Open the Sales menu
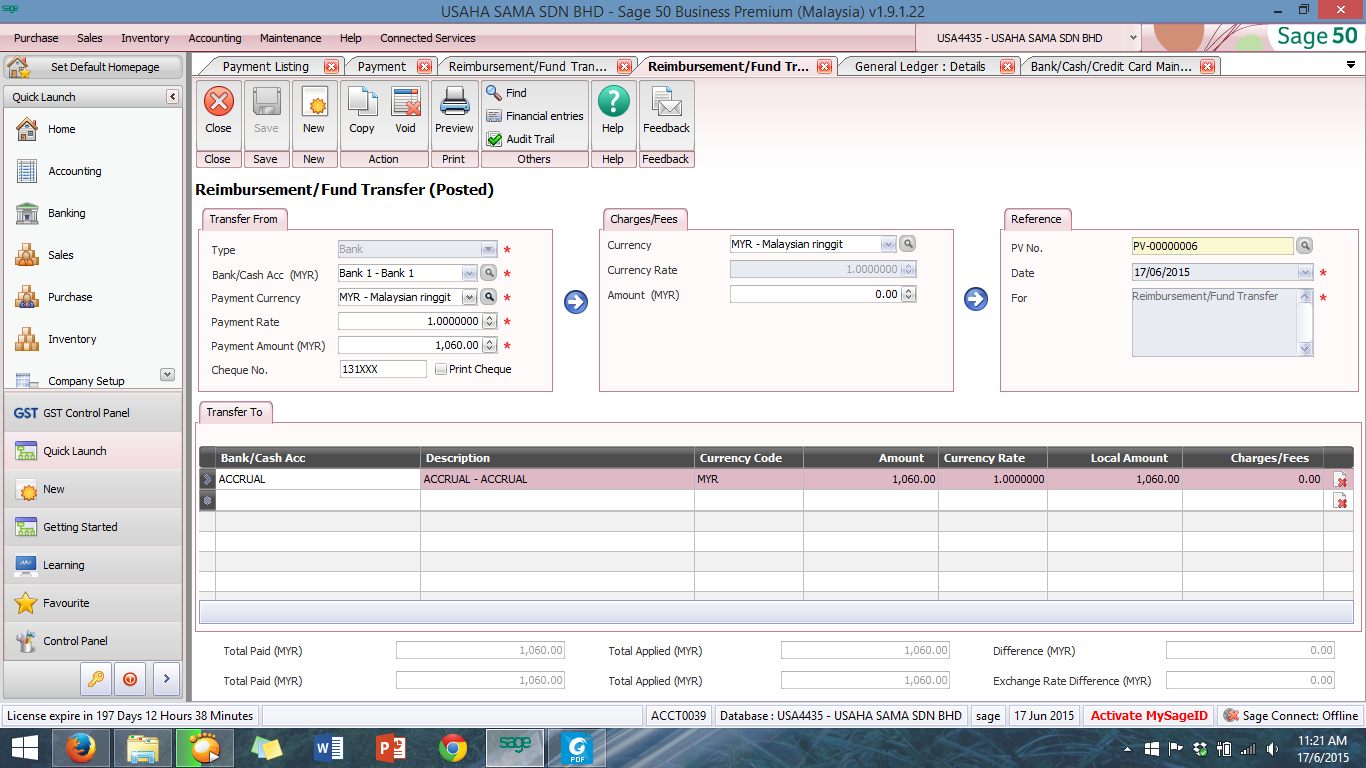Viewport: 1366px width, 768px height. pos(90,38)
